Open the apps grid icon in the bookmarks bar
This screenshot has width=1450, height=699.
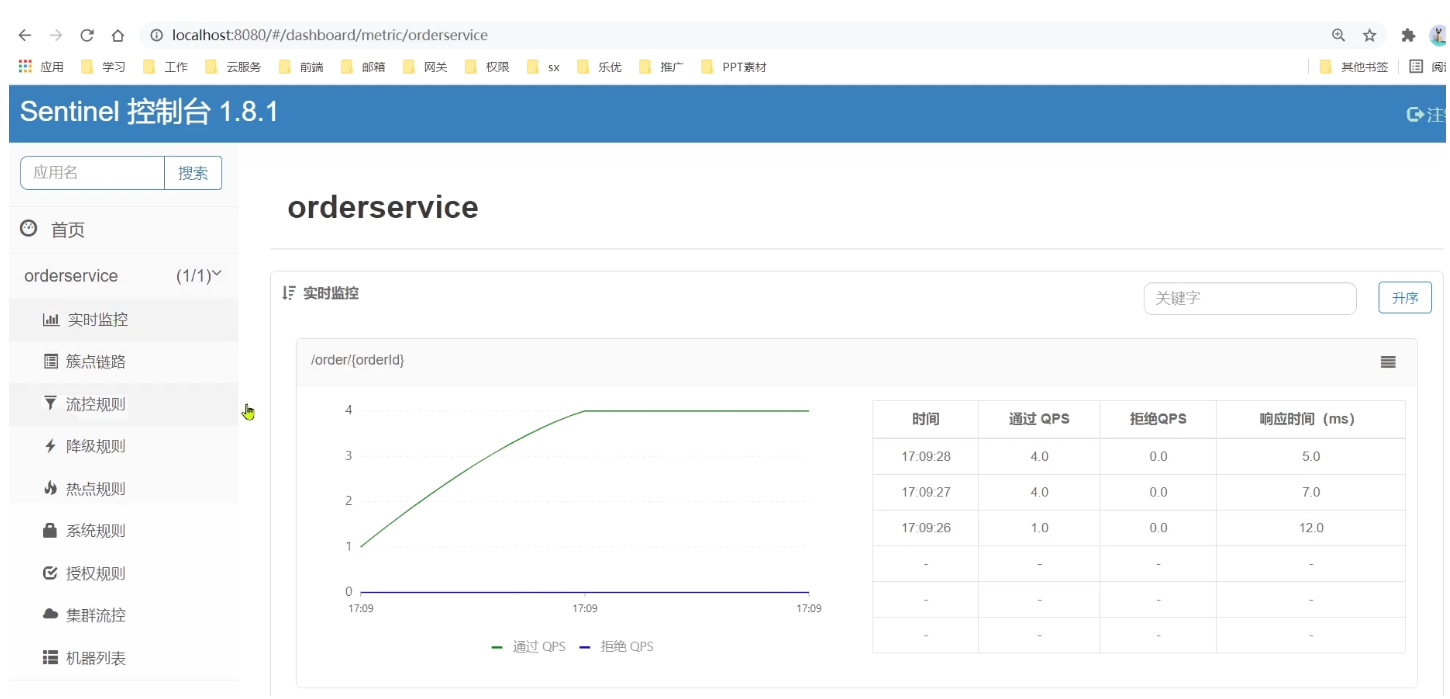(26, 67)
